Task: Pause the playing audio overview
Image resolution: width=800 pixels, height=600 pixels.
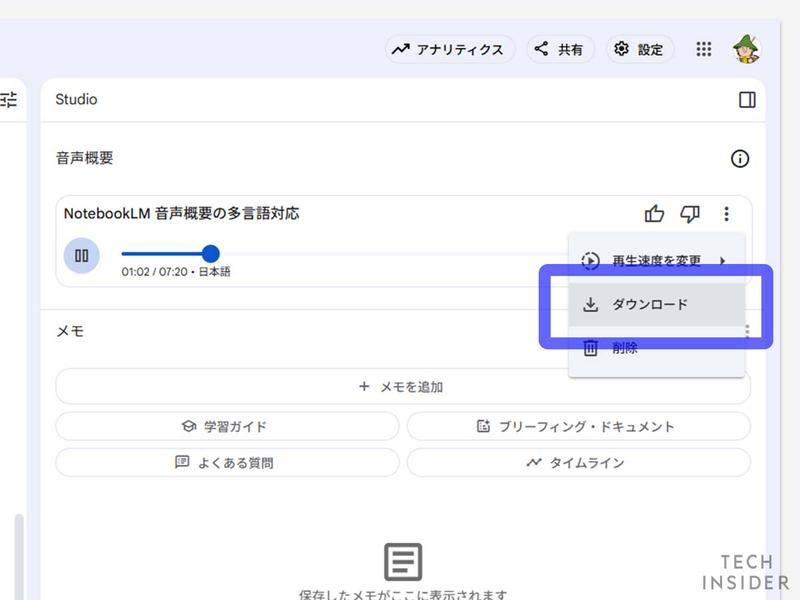Action: pos(82,256)
